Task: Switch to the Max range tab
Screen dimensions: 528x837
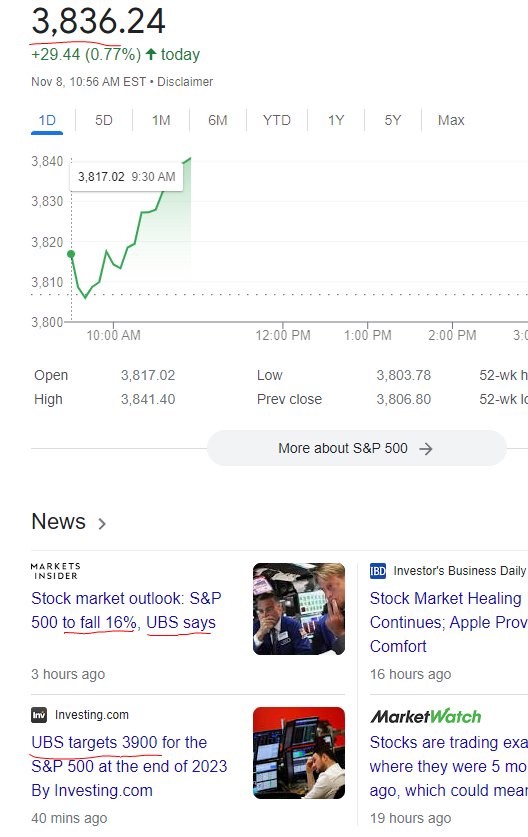Action: (451, 120)
